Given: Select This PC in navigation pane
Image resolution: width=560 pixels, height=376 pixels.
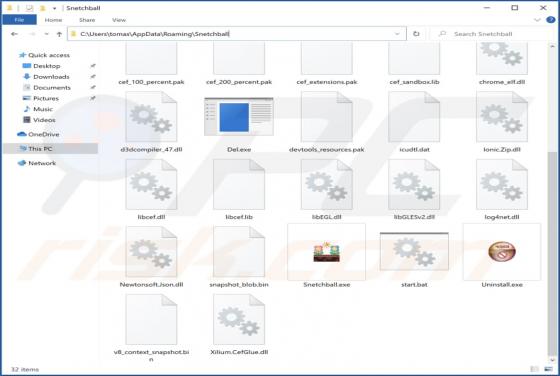Looking at the screenshot, I should pos(50,149).
